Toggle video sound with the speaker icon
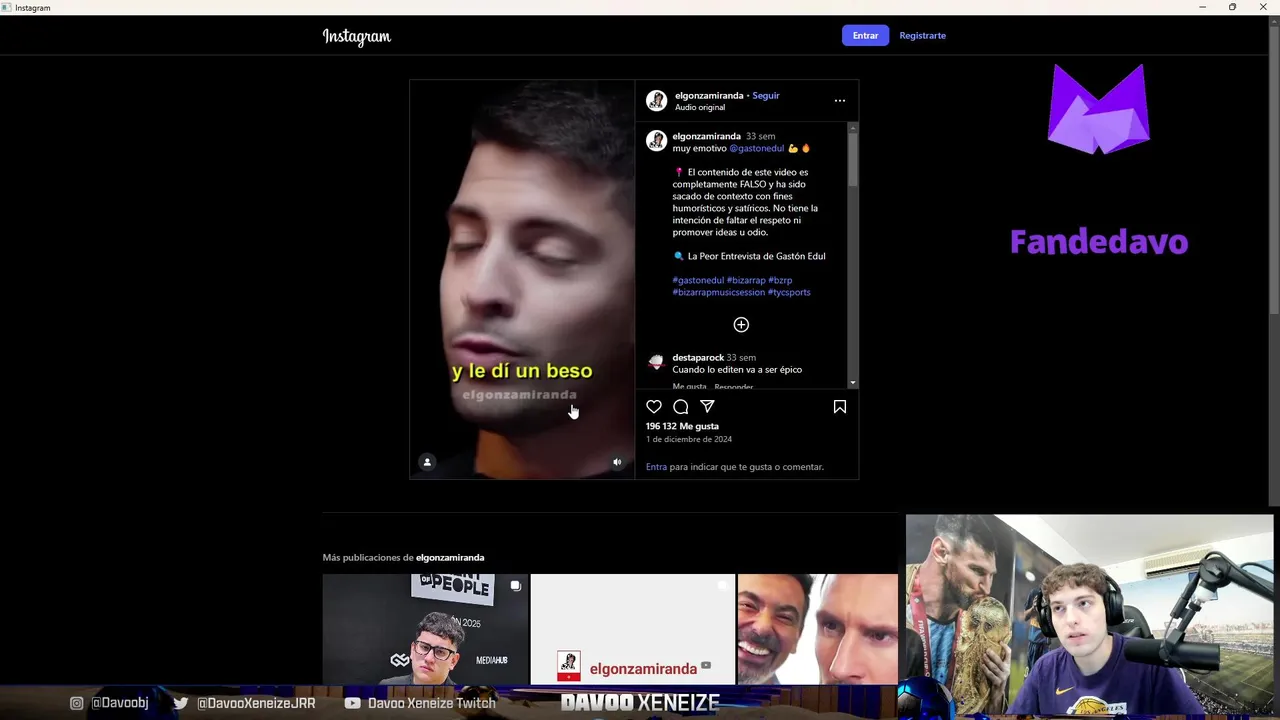This screenshot has width=1280, height=720. click(x=617, y=462)
